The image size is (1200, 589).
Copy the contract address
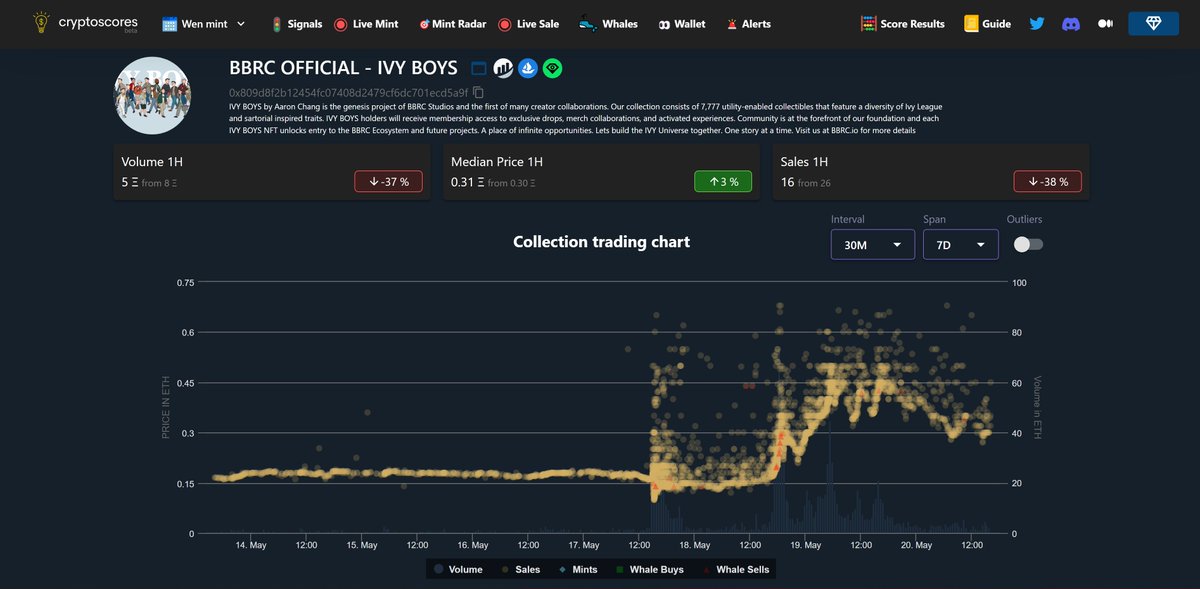click(x=478, y=93)
